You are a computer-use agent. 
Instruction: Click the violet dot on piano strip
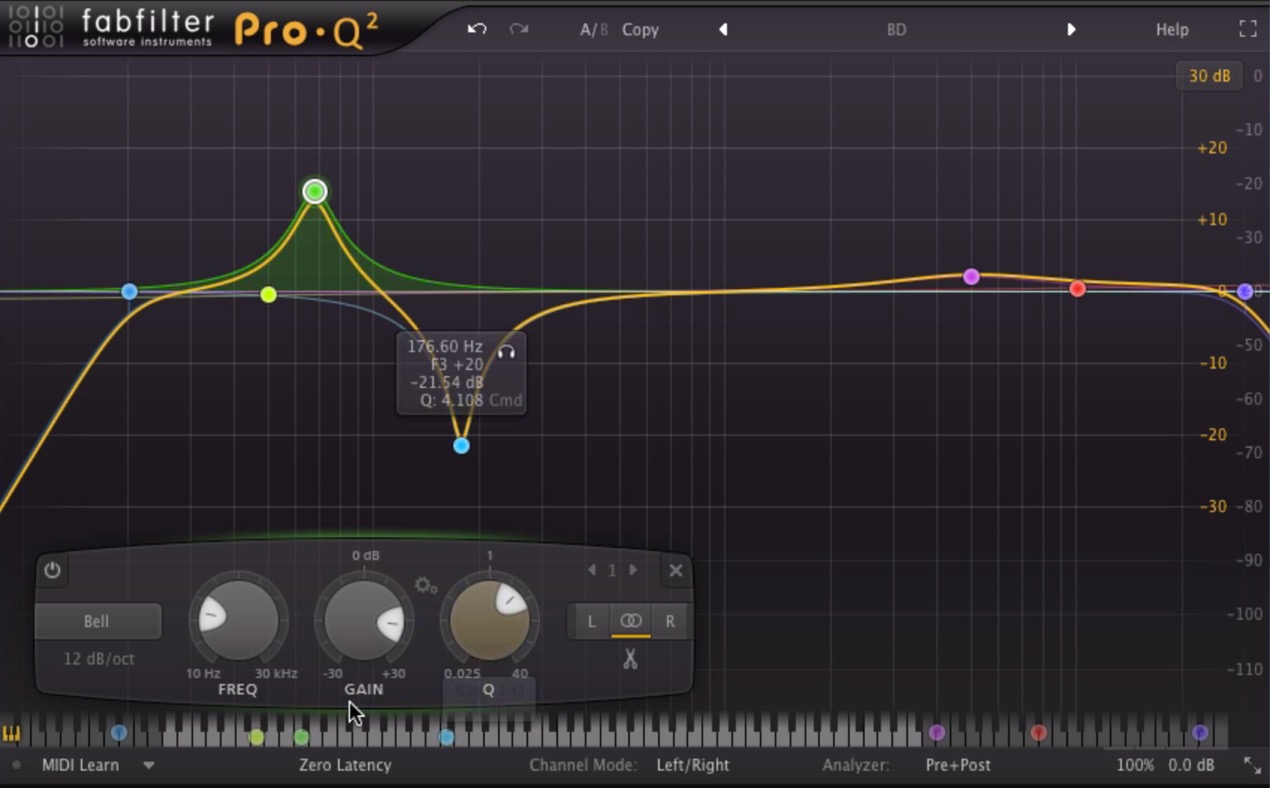coord(1200,733)
